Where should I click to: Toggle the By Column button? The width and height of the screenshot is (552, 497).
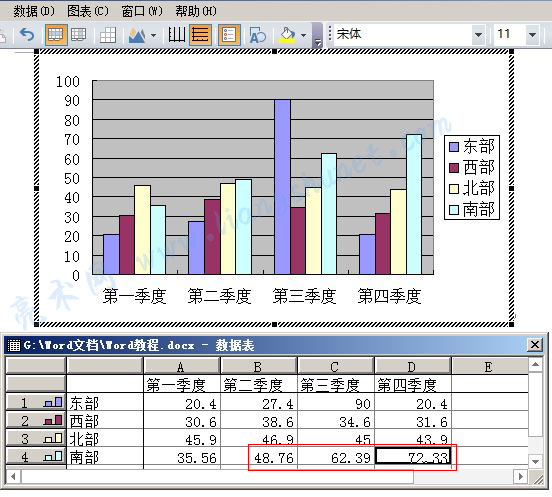coord(79,35)
